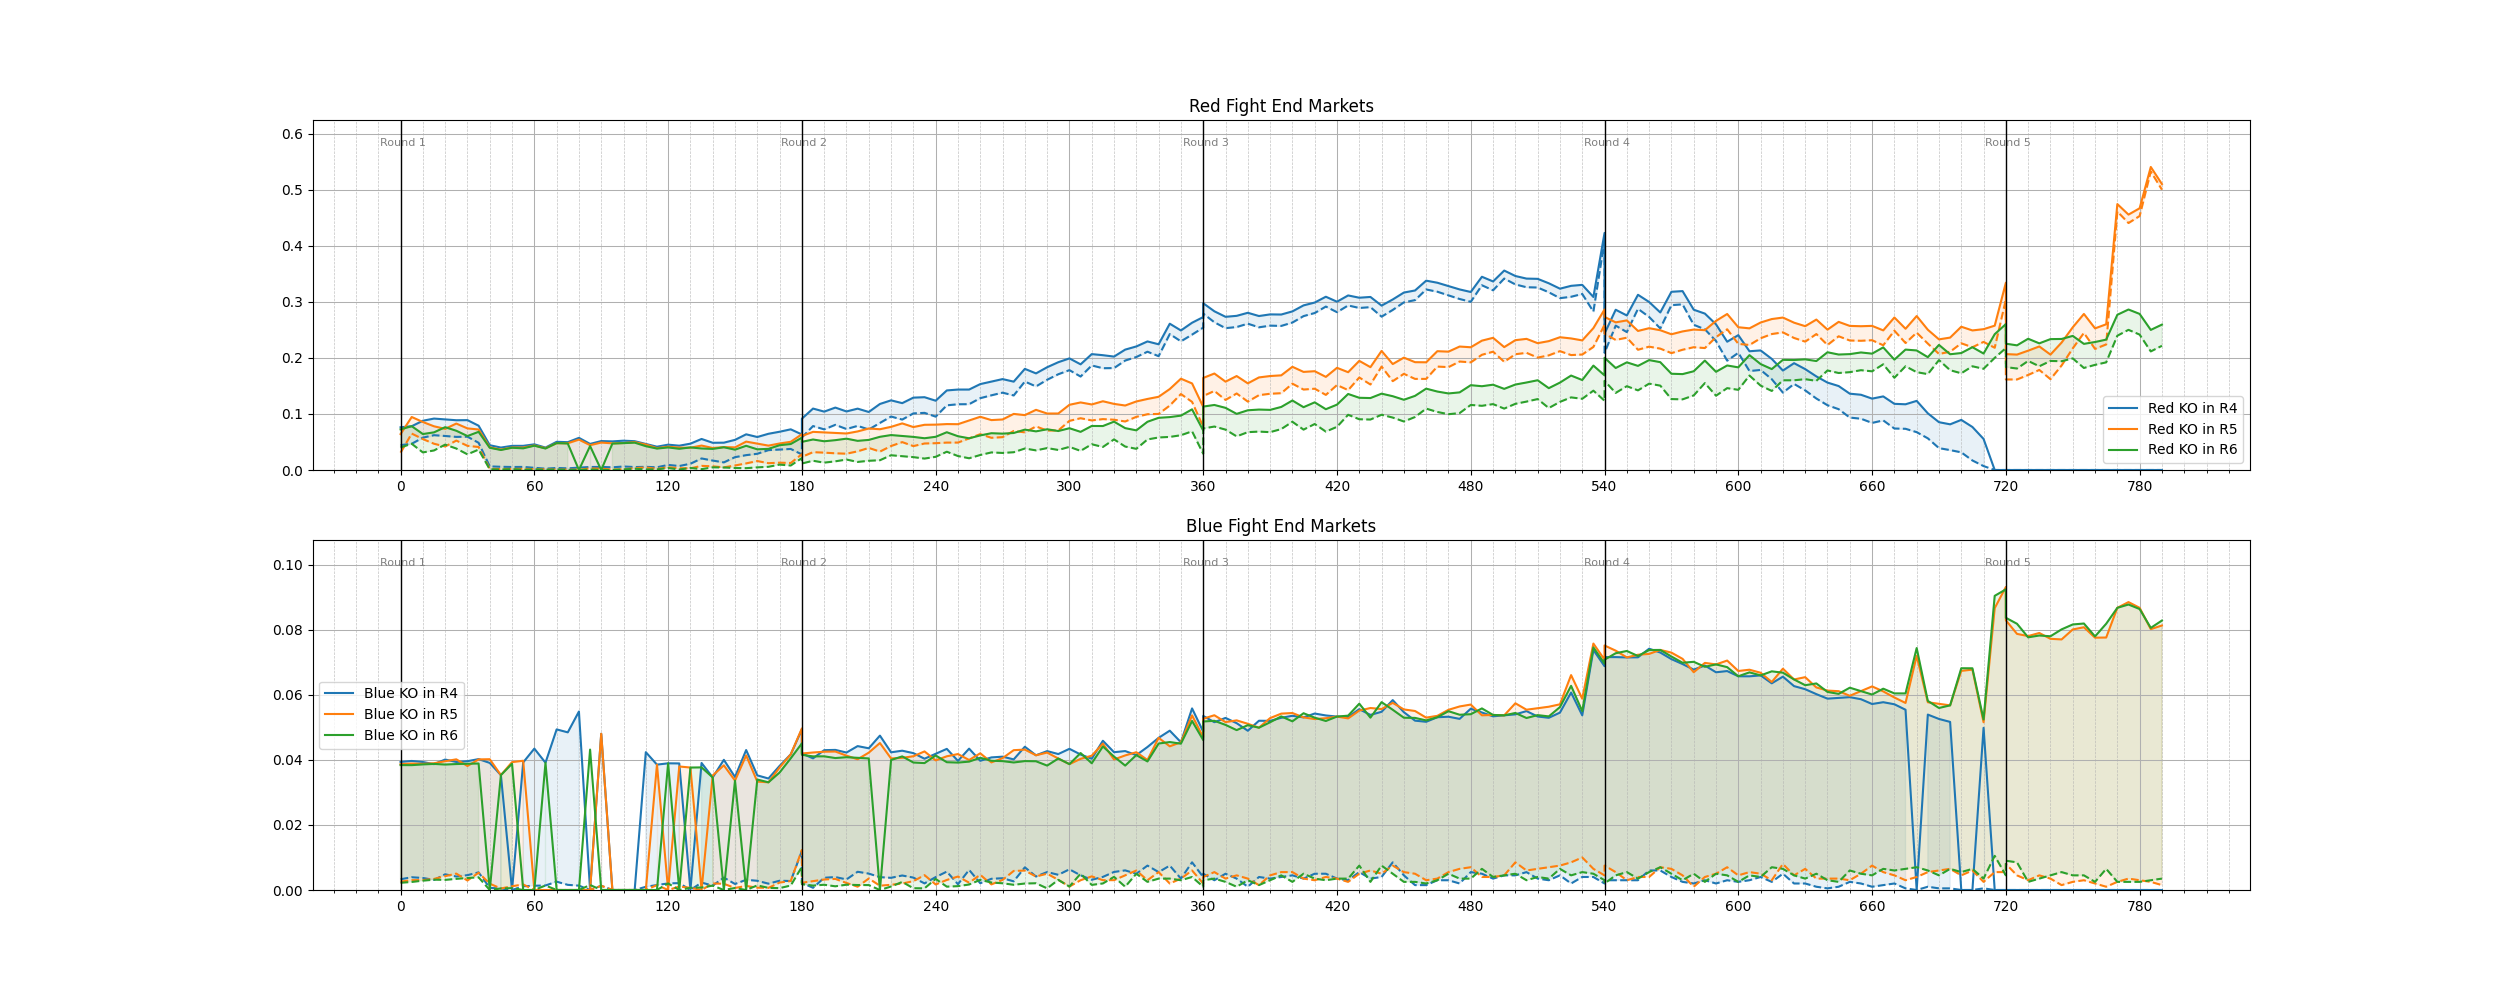Select the "Red KO in R4" legend label
The width and height of the screenshot is (2500, 1000).
click(2192, 408)
